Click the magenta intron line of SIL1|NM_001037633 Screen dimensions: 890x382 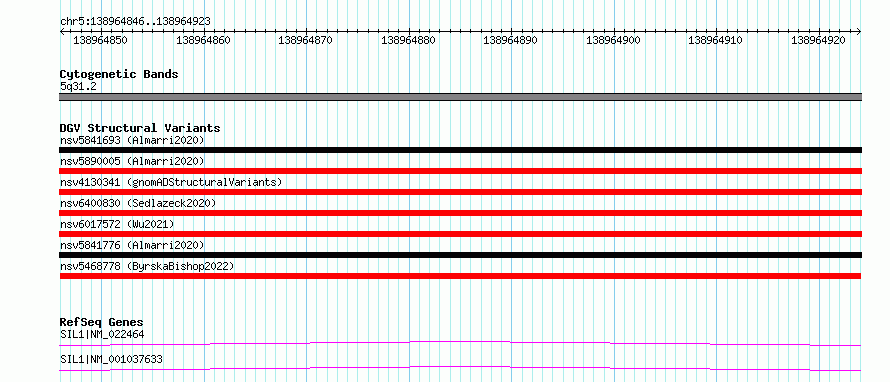[460, 368]
